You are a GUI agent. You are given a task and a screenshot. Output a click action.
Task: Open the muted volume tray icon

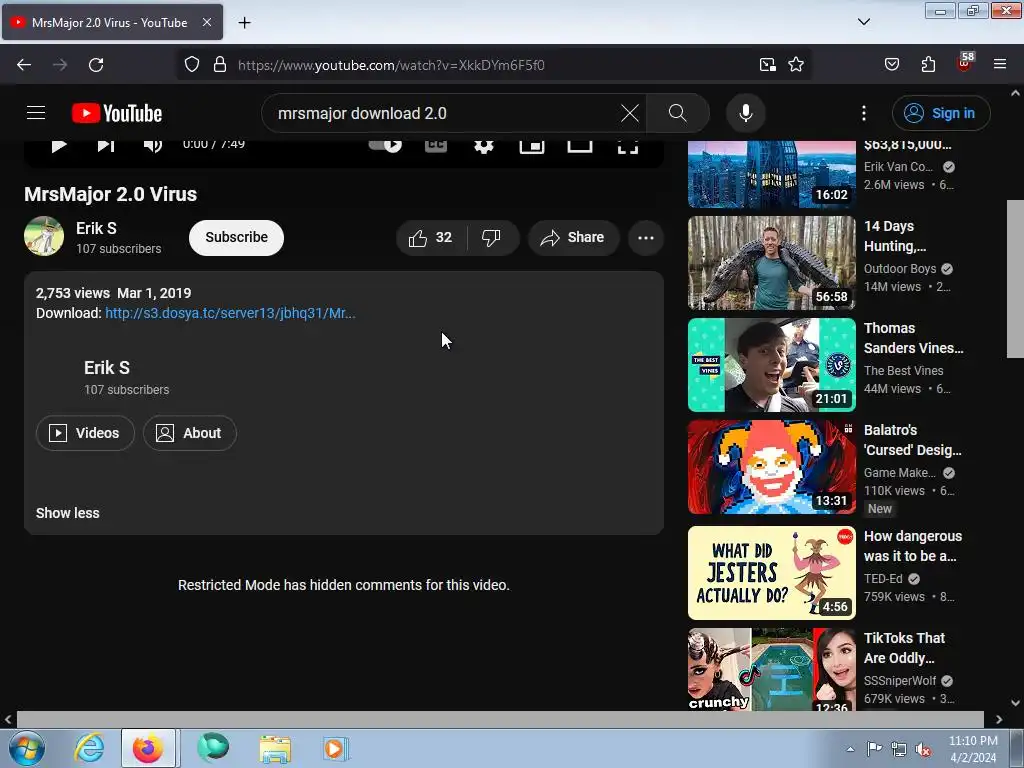pyautogui.click(x=923, y=749)
